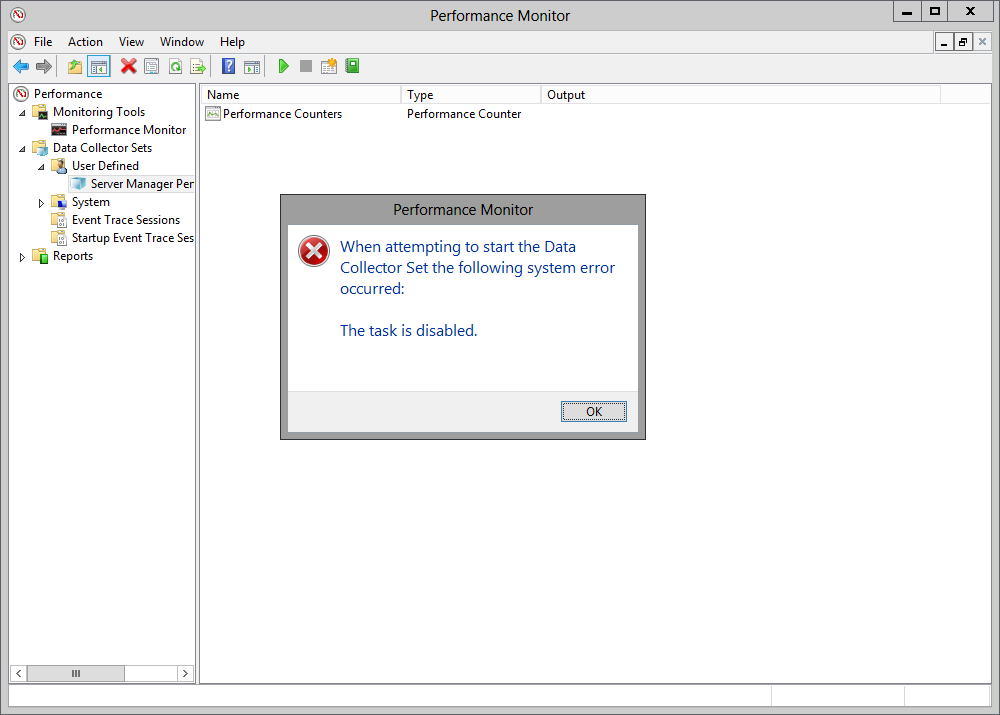Start the Data Collector Set with green play icon
The width and height of the screenshot is (1000, 715).
[x=283, y=66]
